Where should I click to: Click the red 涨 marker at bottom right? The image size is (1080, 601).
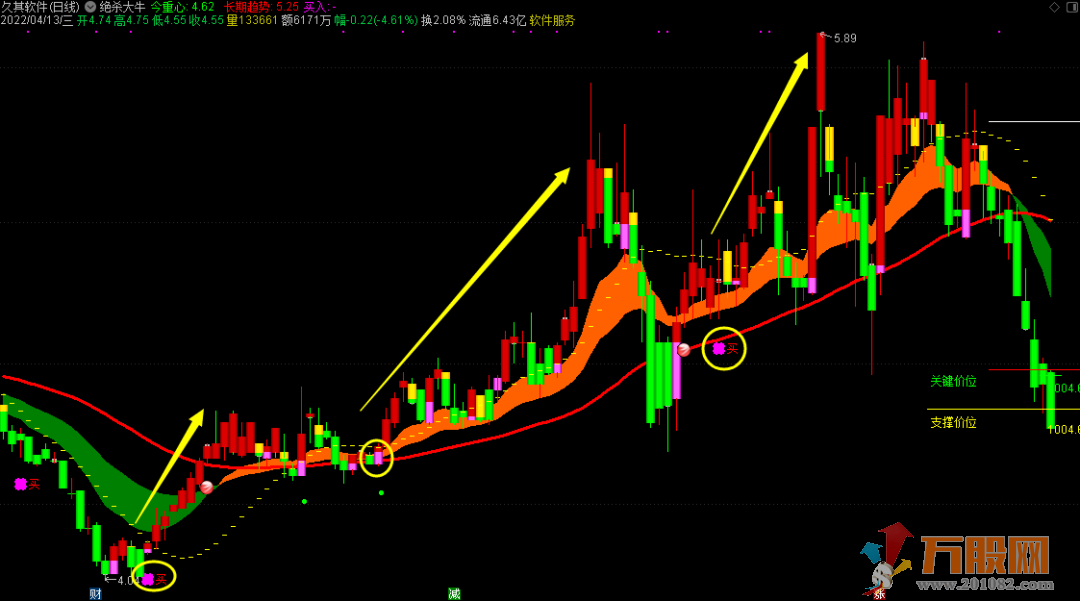880,593
